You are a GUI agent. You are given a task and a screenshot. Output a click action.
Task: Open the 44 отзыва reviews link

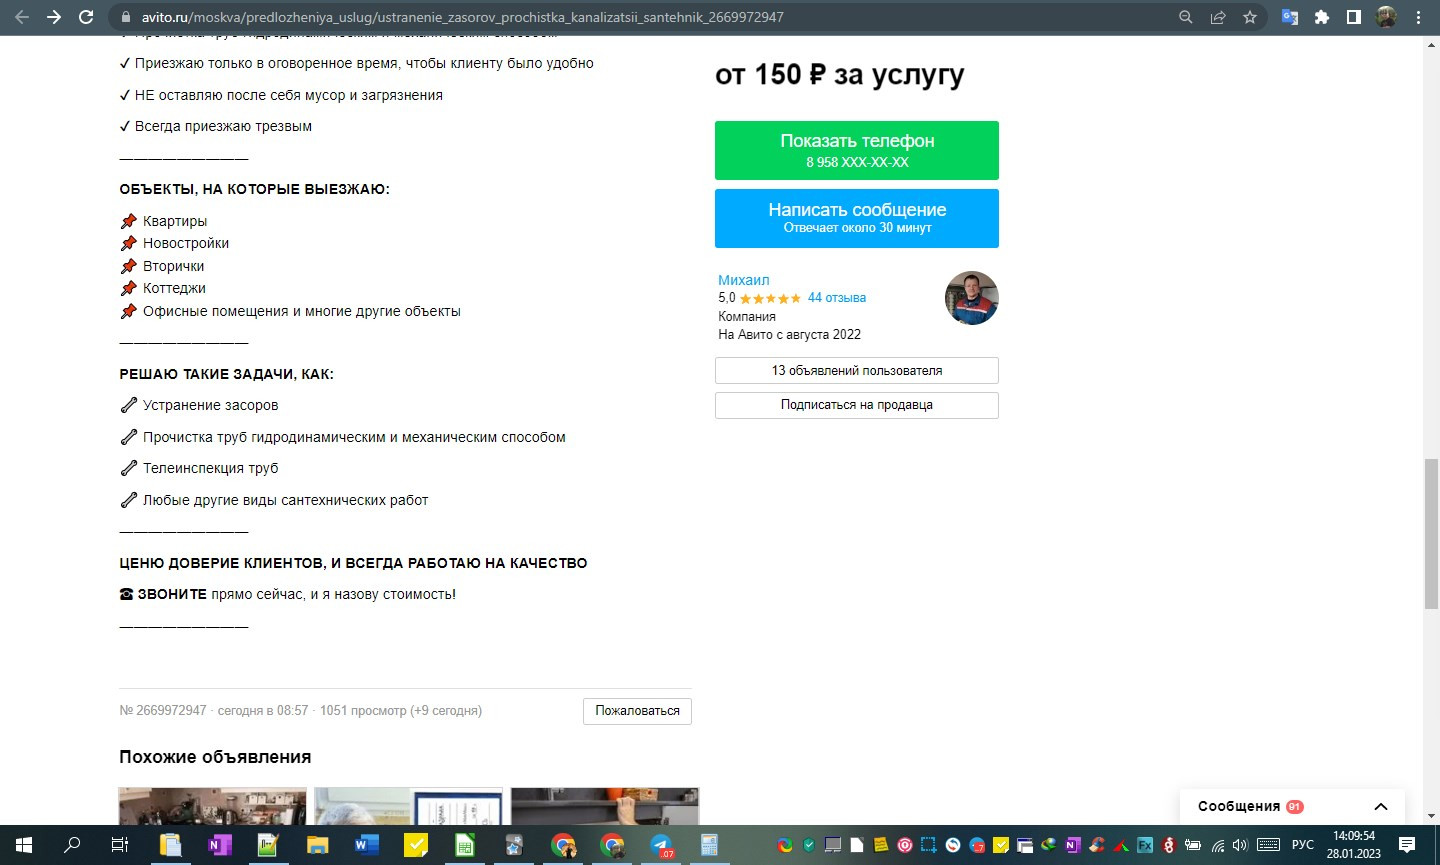[837, 298]
